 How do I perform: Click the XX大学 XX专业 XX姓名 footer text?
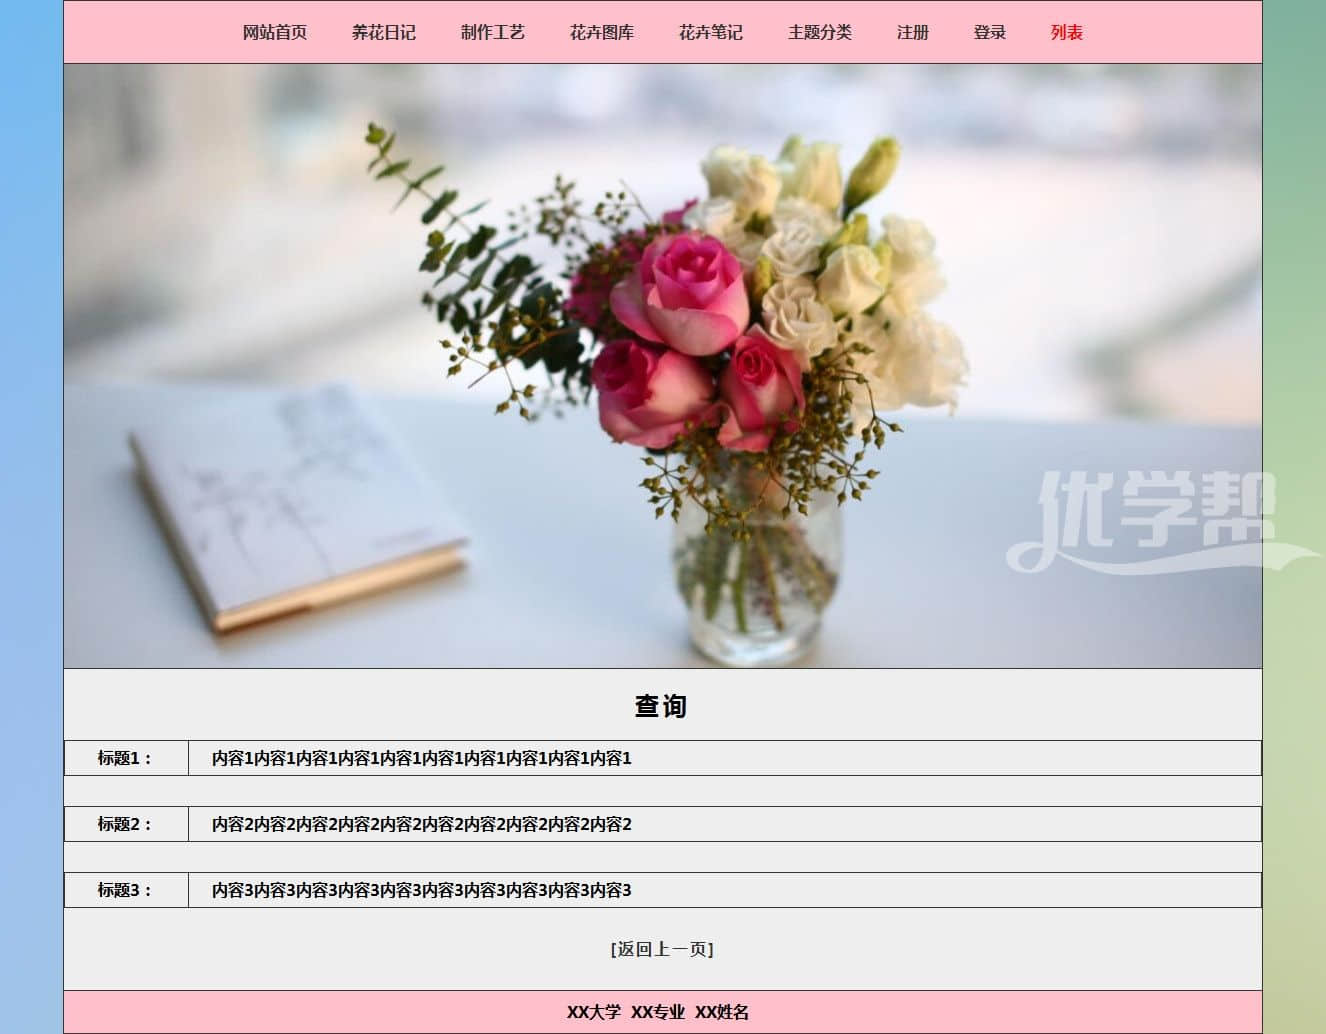[658, 1012]
